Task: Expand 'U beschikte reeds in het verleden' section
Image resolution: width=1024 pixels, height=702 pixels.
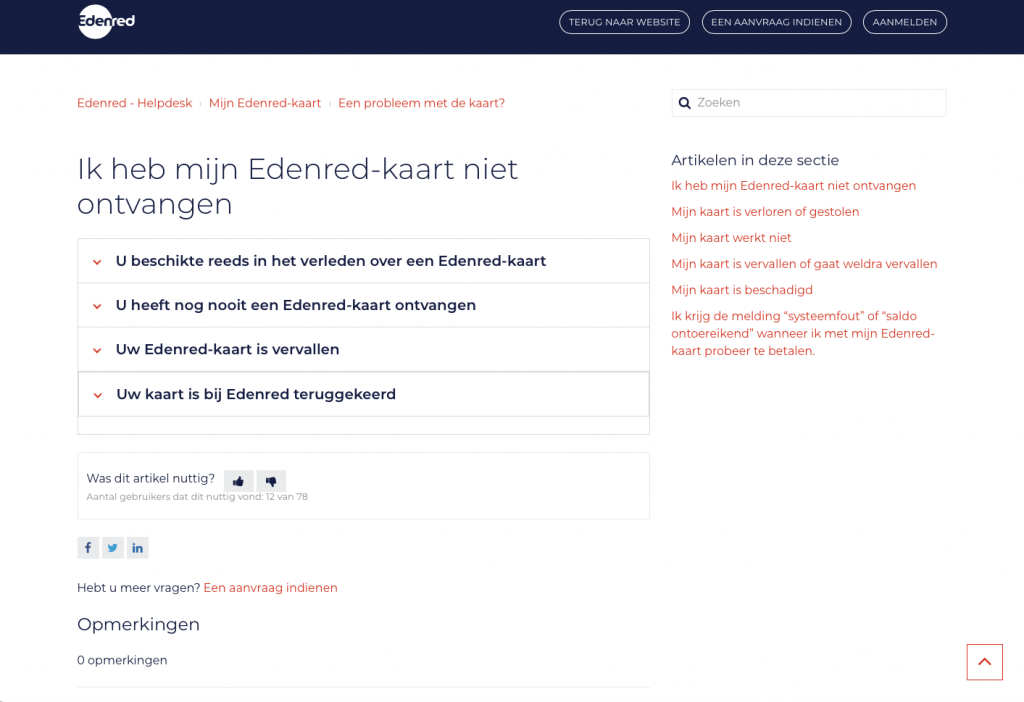Action: [330, 261]
